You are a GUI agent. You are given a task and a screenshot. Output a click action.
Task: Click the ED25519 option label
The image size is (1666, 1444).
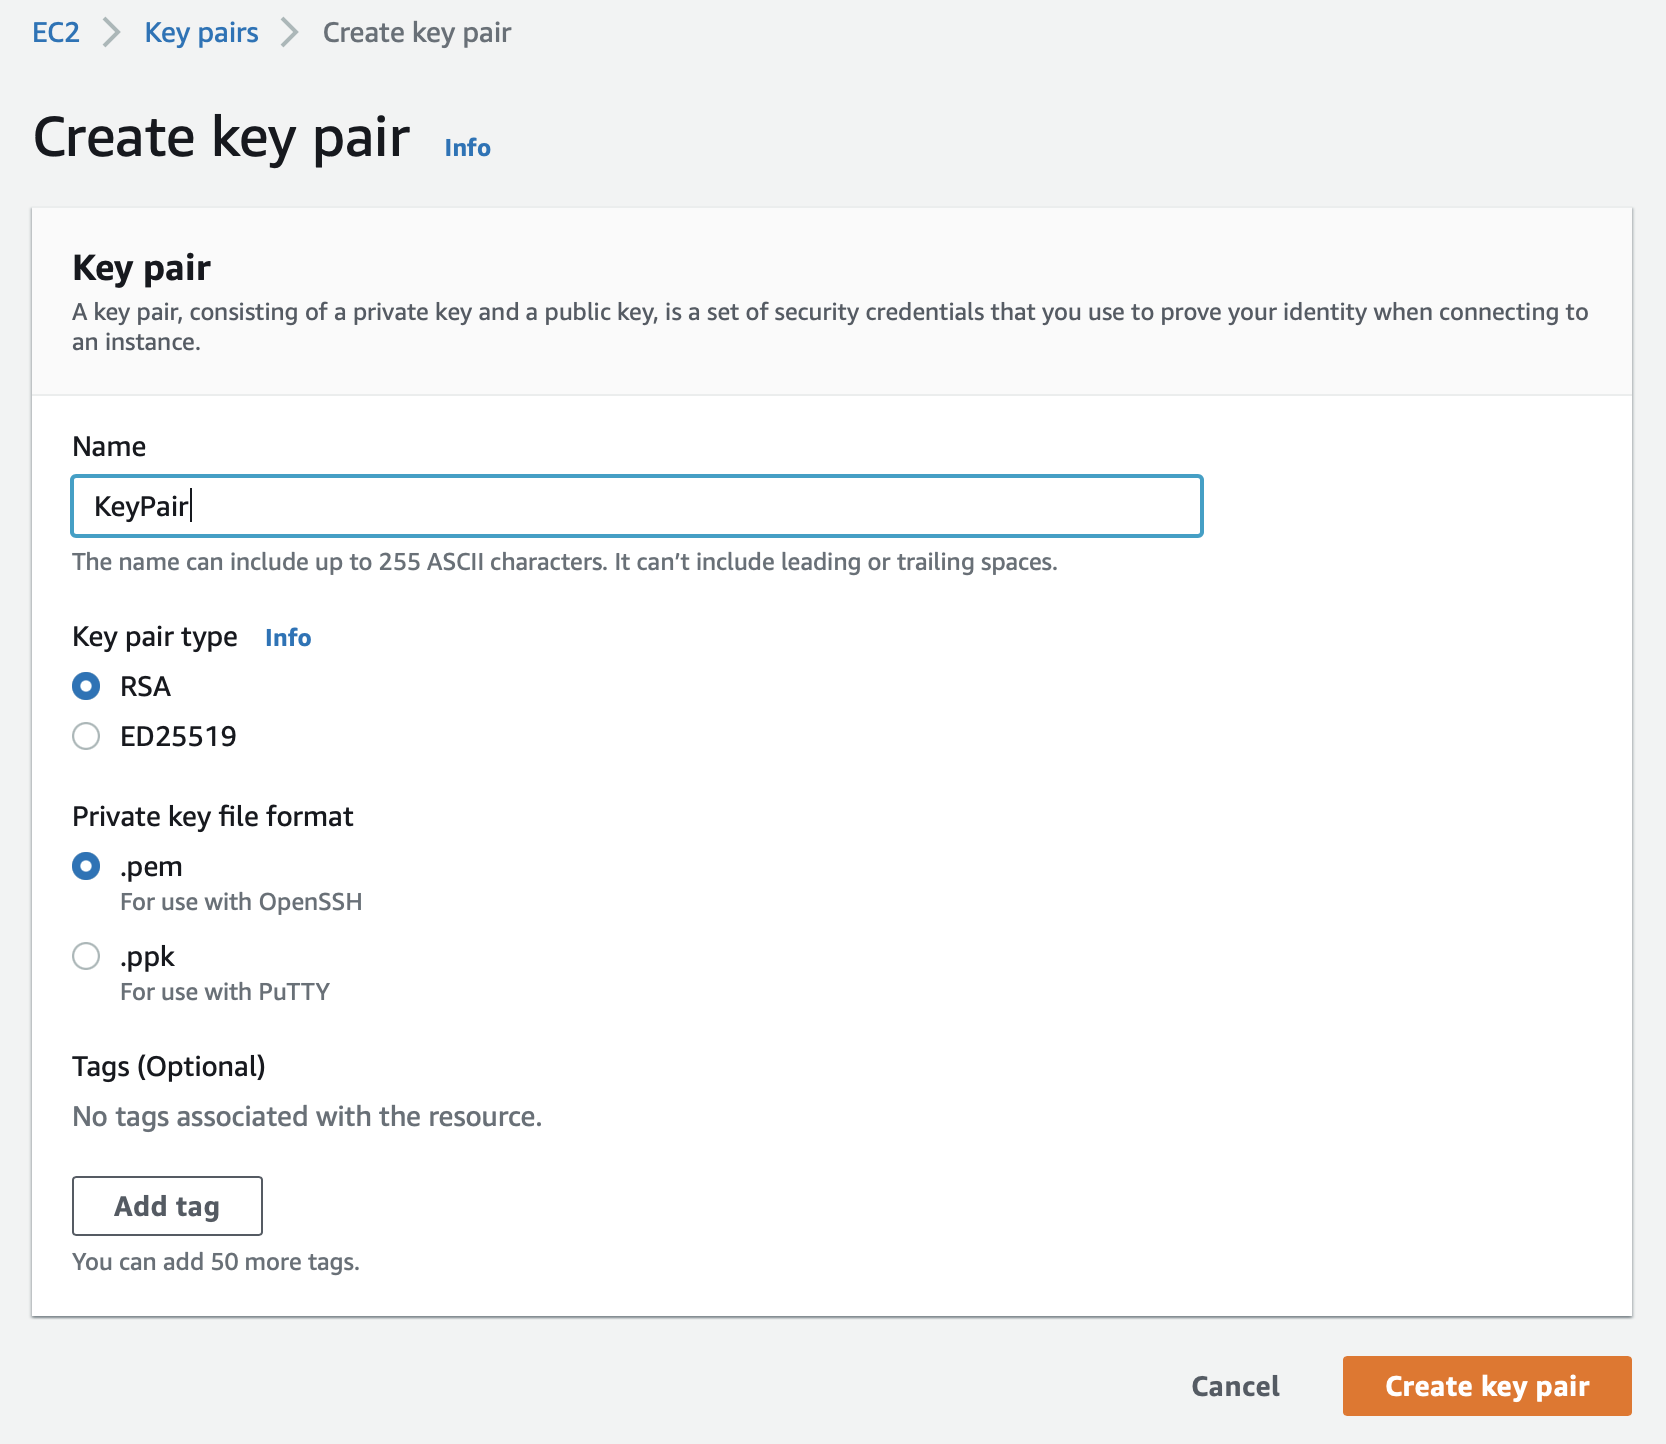pos(178,736)
